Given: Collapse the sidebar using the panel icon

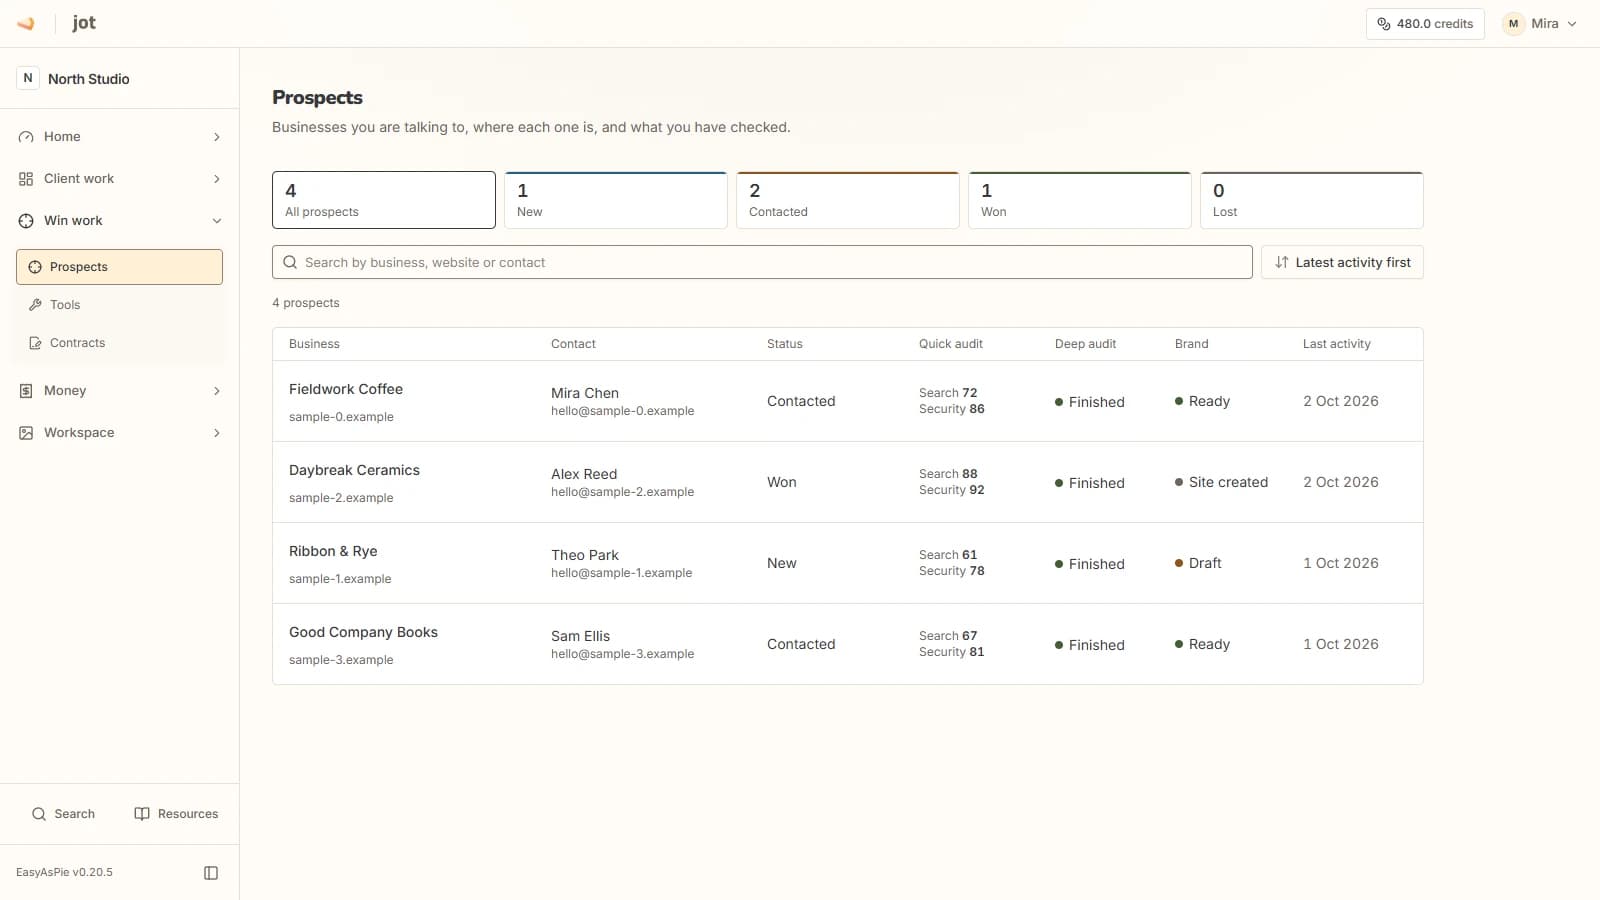Looking at the screenshot, I should tap(211, 873).
